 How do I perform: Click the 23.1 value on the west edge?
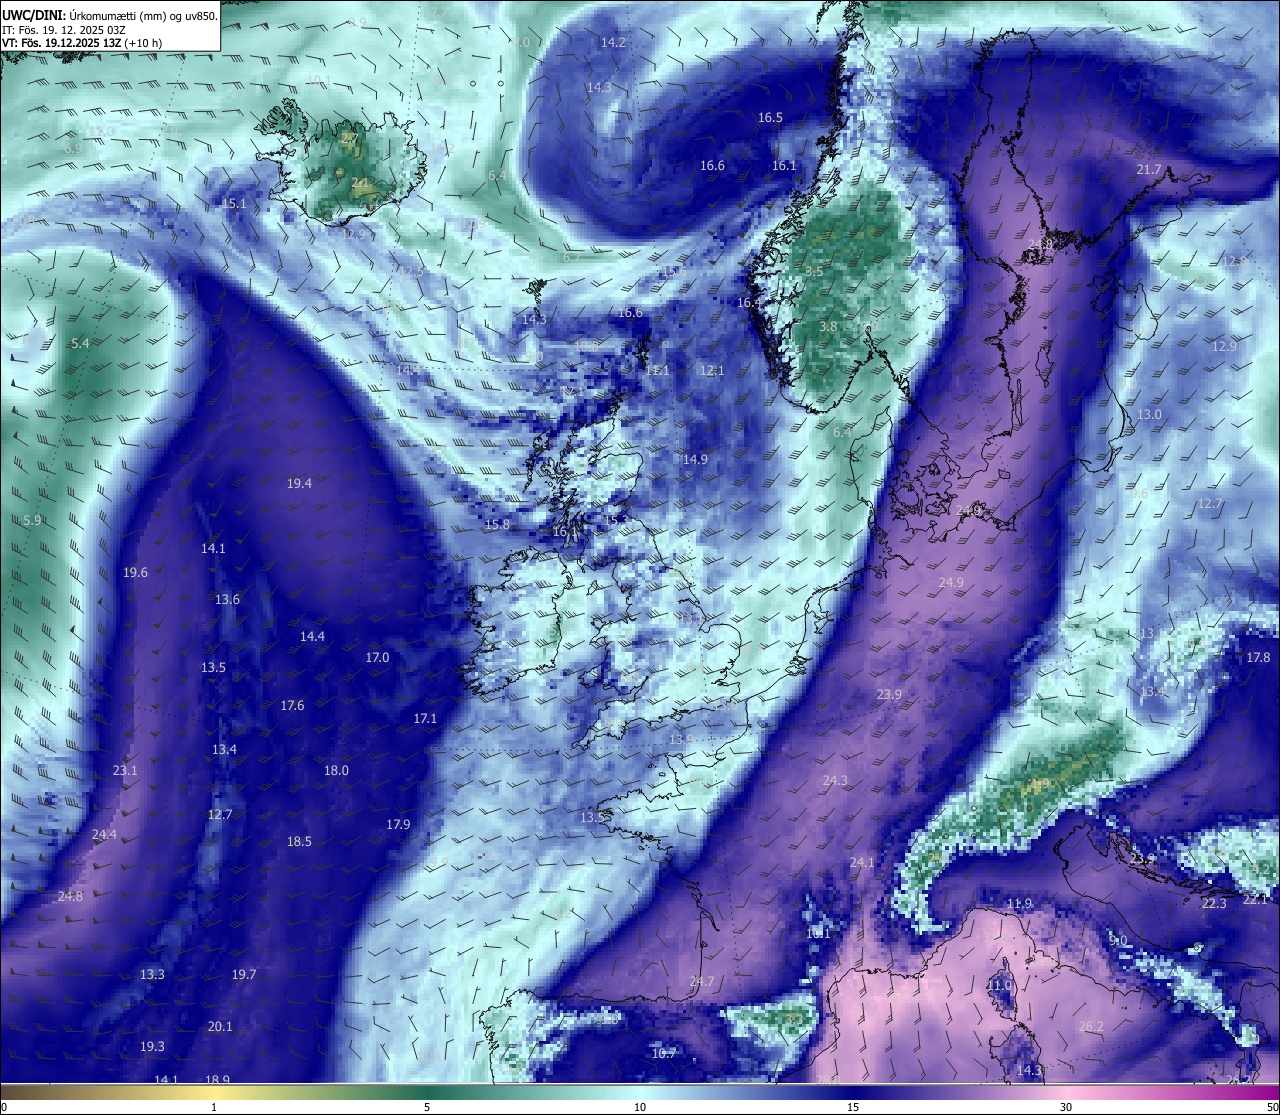[125, 770]
